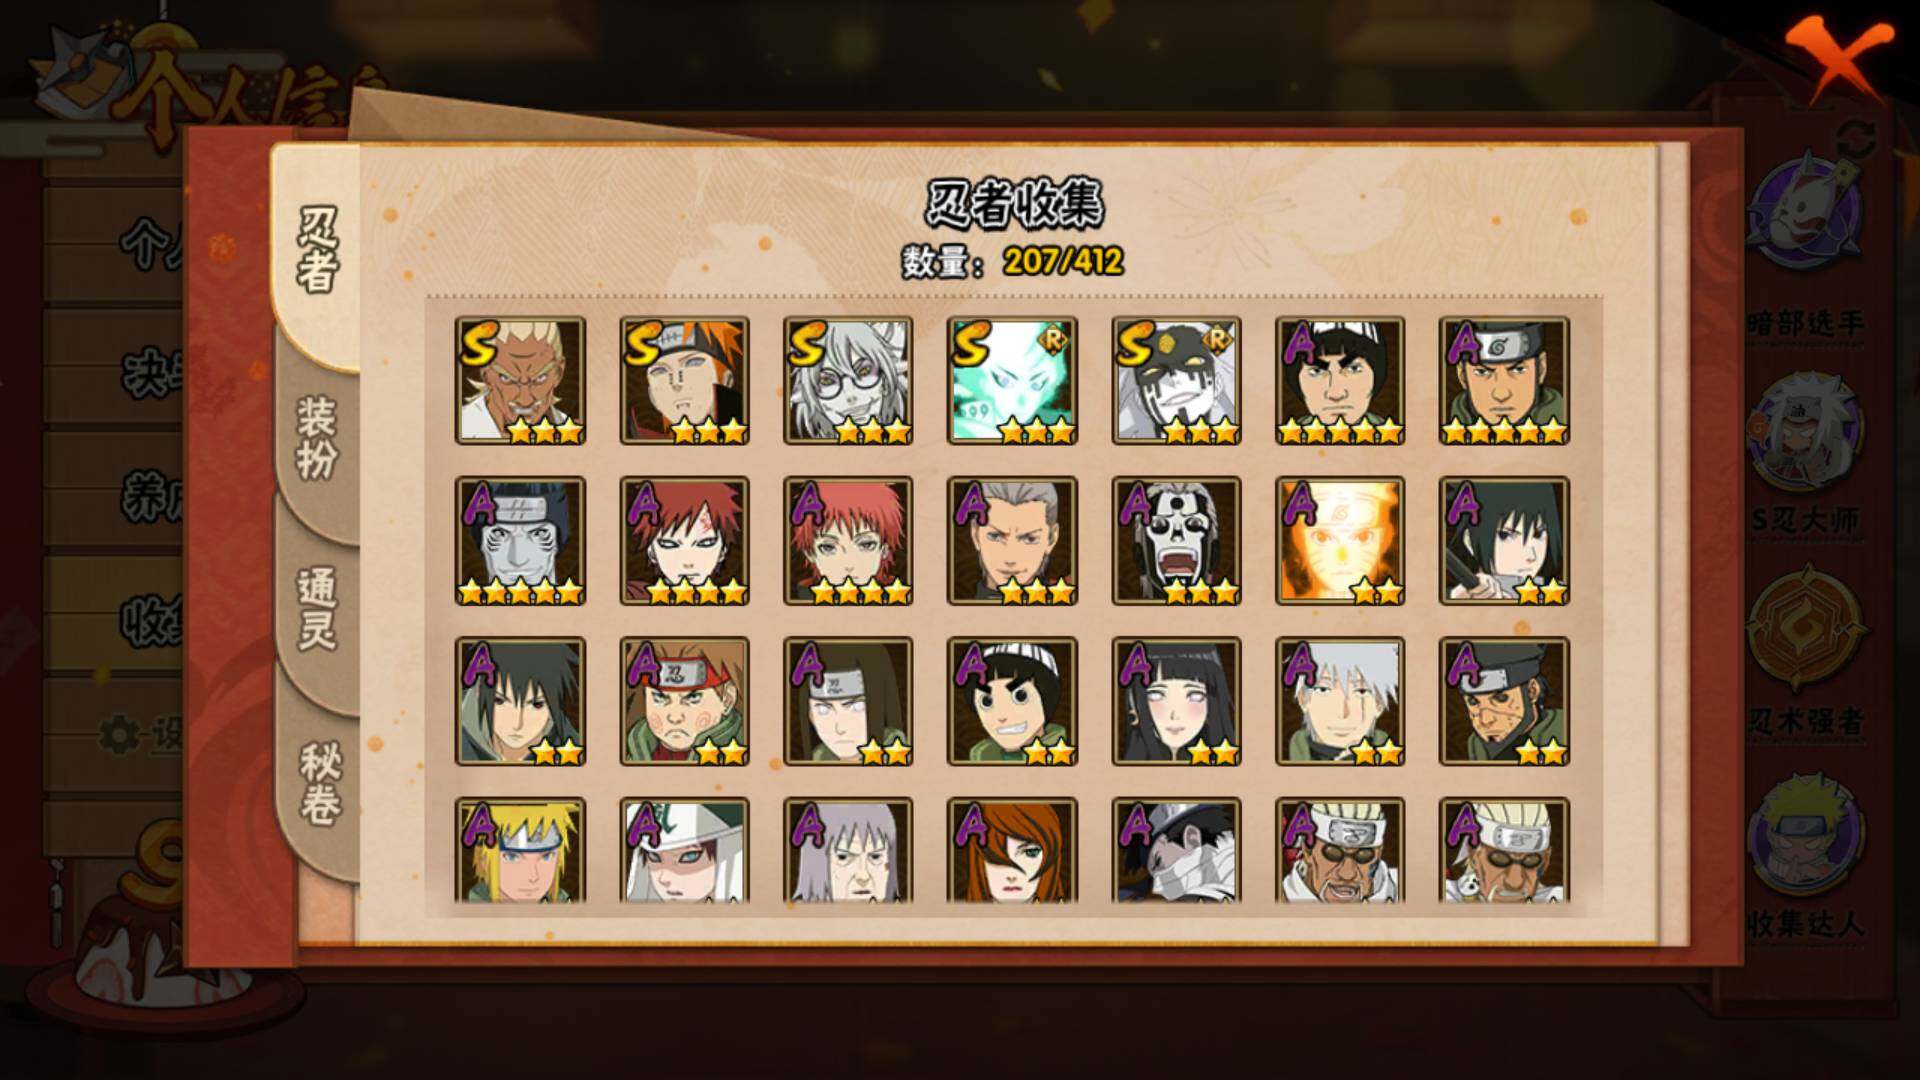
Task: Choose the red-haired Gaara portrait with four stars
Action: pos(684,541)
